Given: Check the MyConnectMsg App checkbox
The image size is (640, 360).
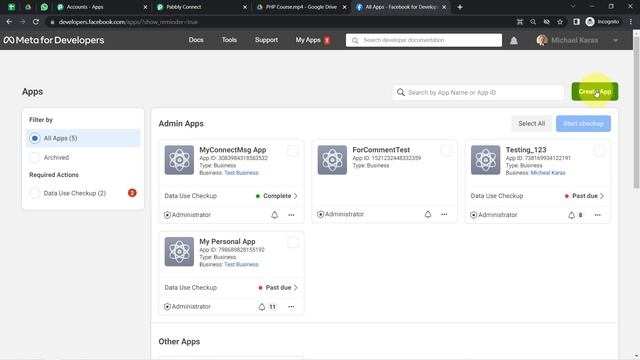Looking at the screenshot, I should click(x=293, y=151).
